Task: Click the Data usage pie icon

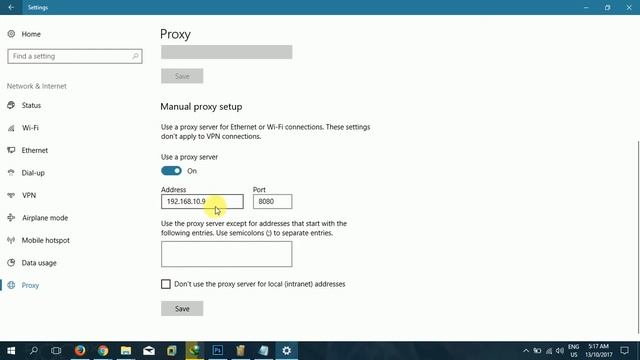Action: click(x=11, y=262)
